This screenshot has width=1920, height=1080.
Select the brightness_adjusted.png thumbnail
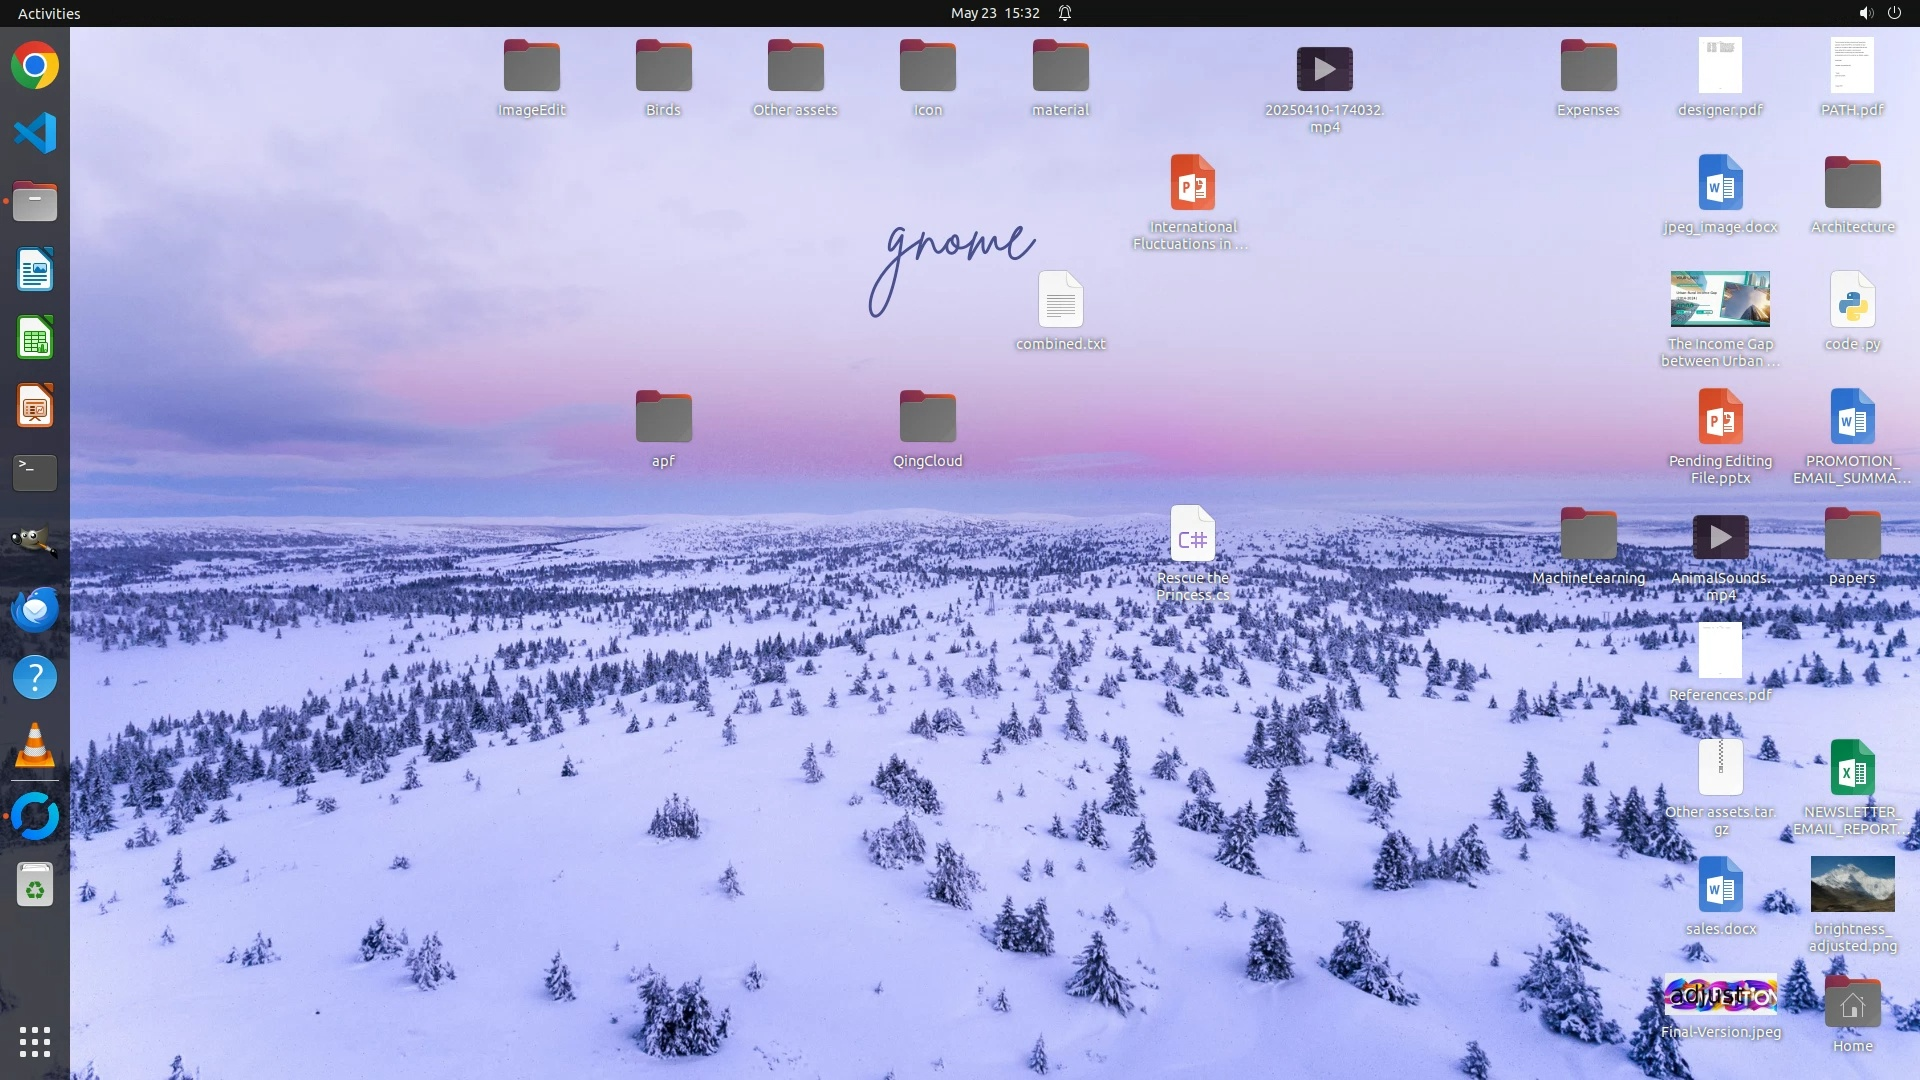pos(1852,884)
